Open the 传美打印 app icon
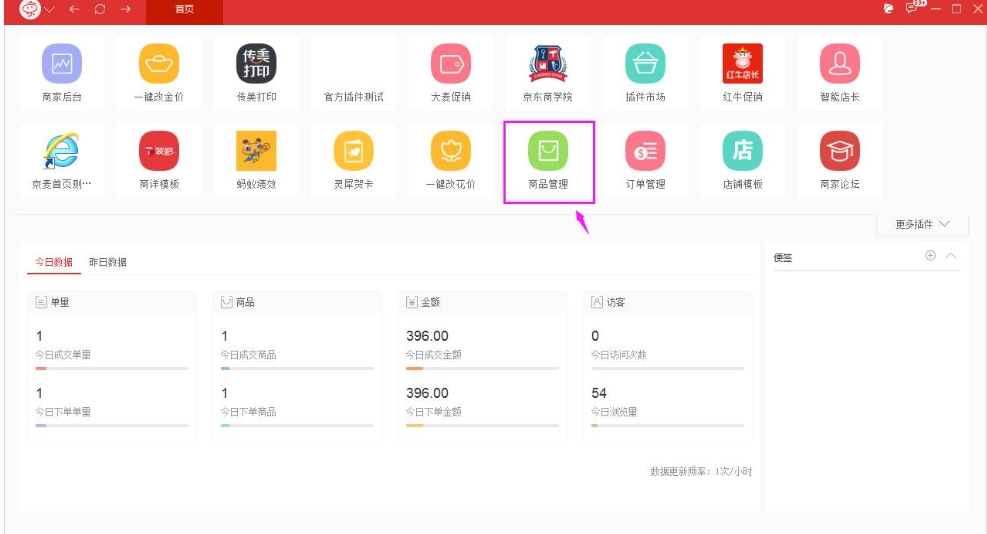The image size is (987, 534). [x=256, y=64]
